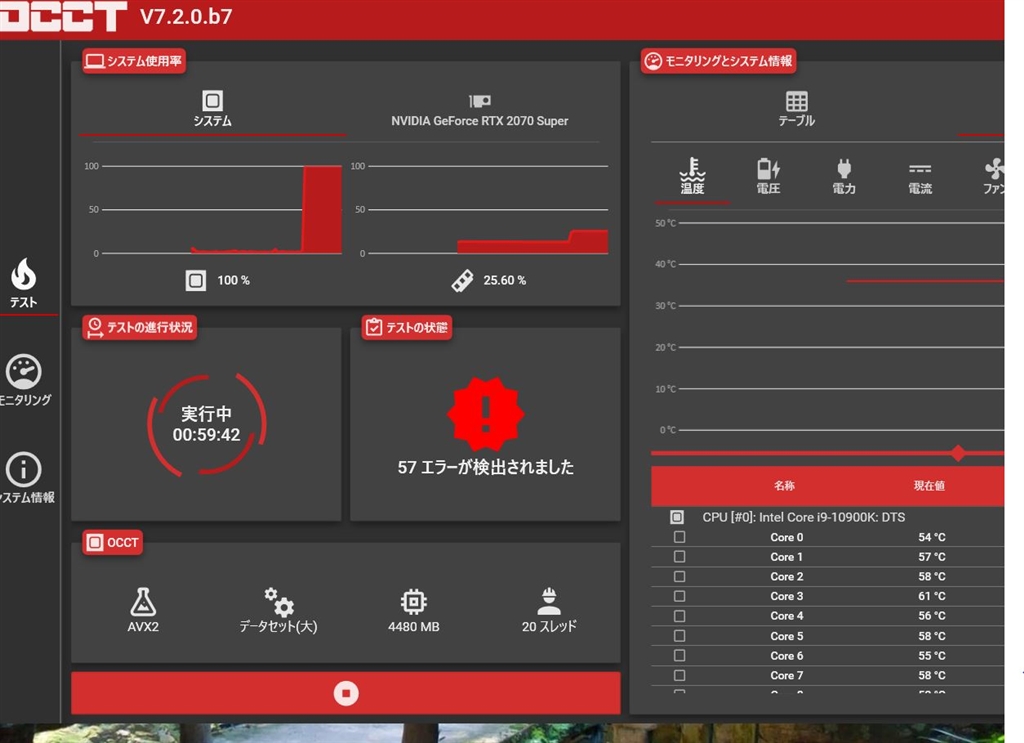The image size is (1024, 743).
Task: Select the テーブル tab in monitoring panel
Action: tap(796, 109)
